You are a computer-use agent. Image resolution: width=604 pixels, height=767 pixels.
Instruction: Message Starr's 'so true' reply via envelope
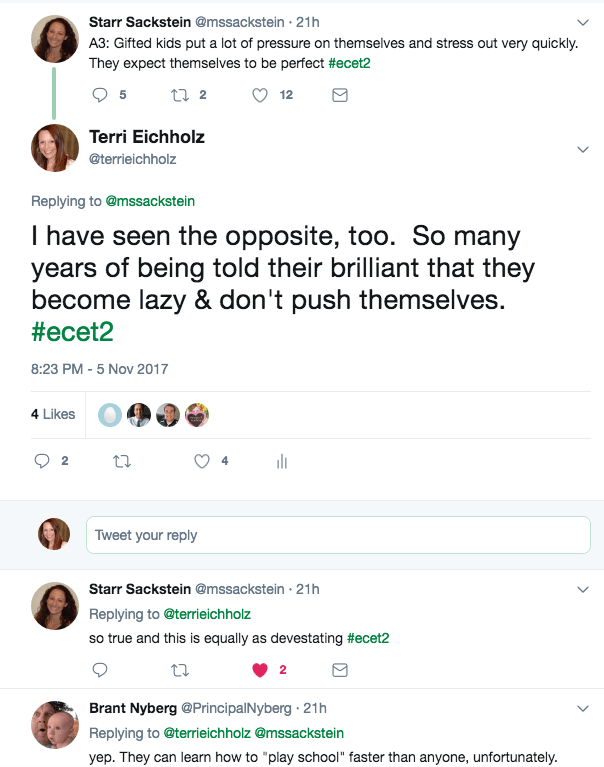tap(339, 669)
